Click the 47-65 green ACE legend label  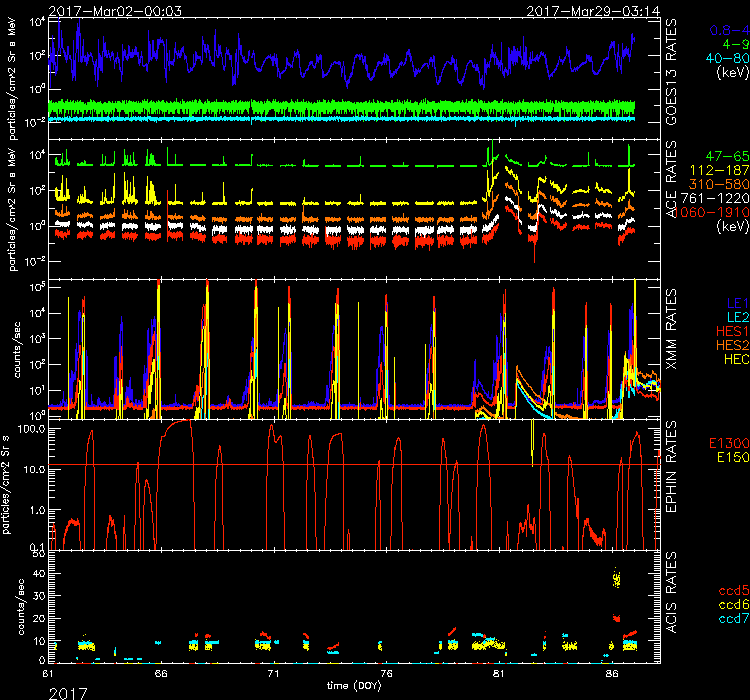click(x=721, y=157)
